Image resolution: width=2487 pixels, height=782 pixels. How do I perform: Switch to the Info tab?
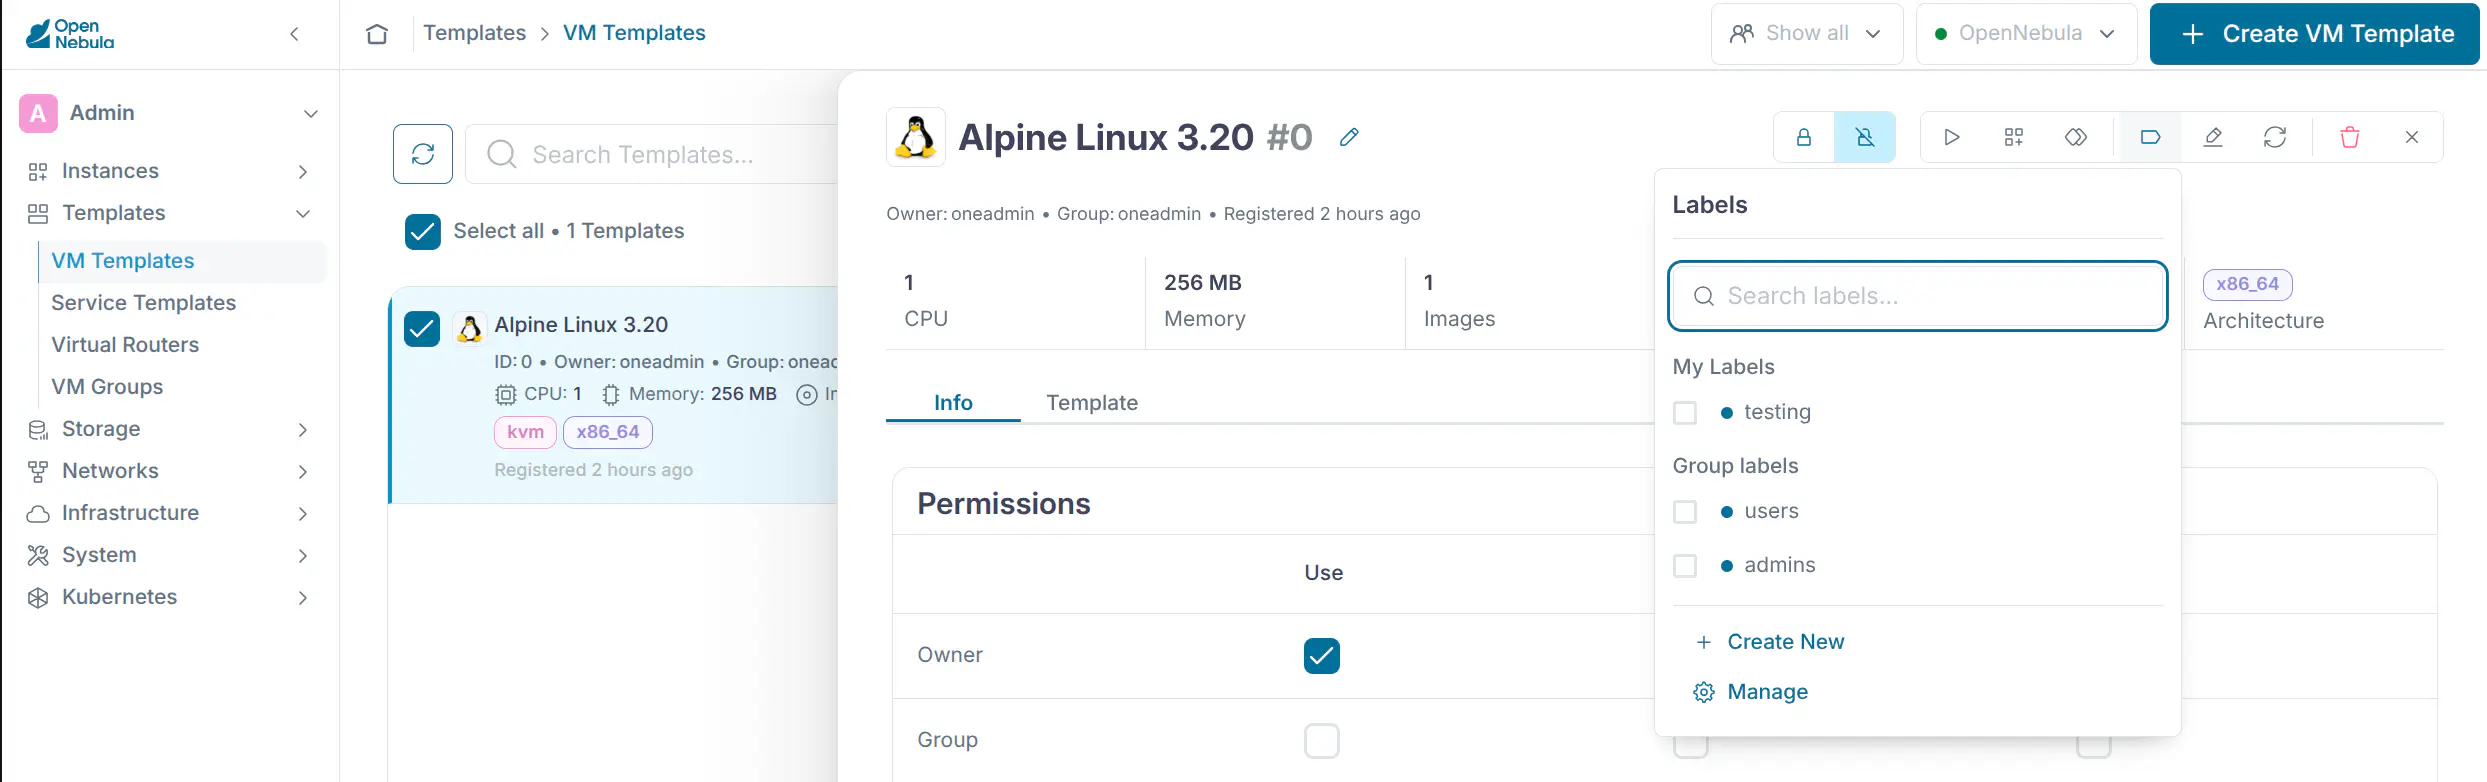click(x=953, y=402)
